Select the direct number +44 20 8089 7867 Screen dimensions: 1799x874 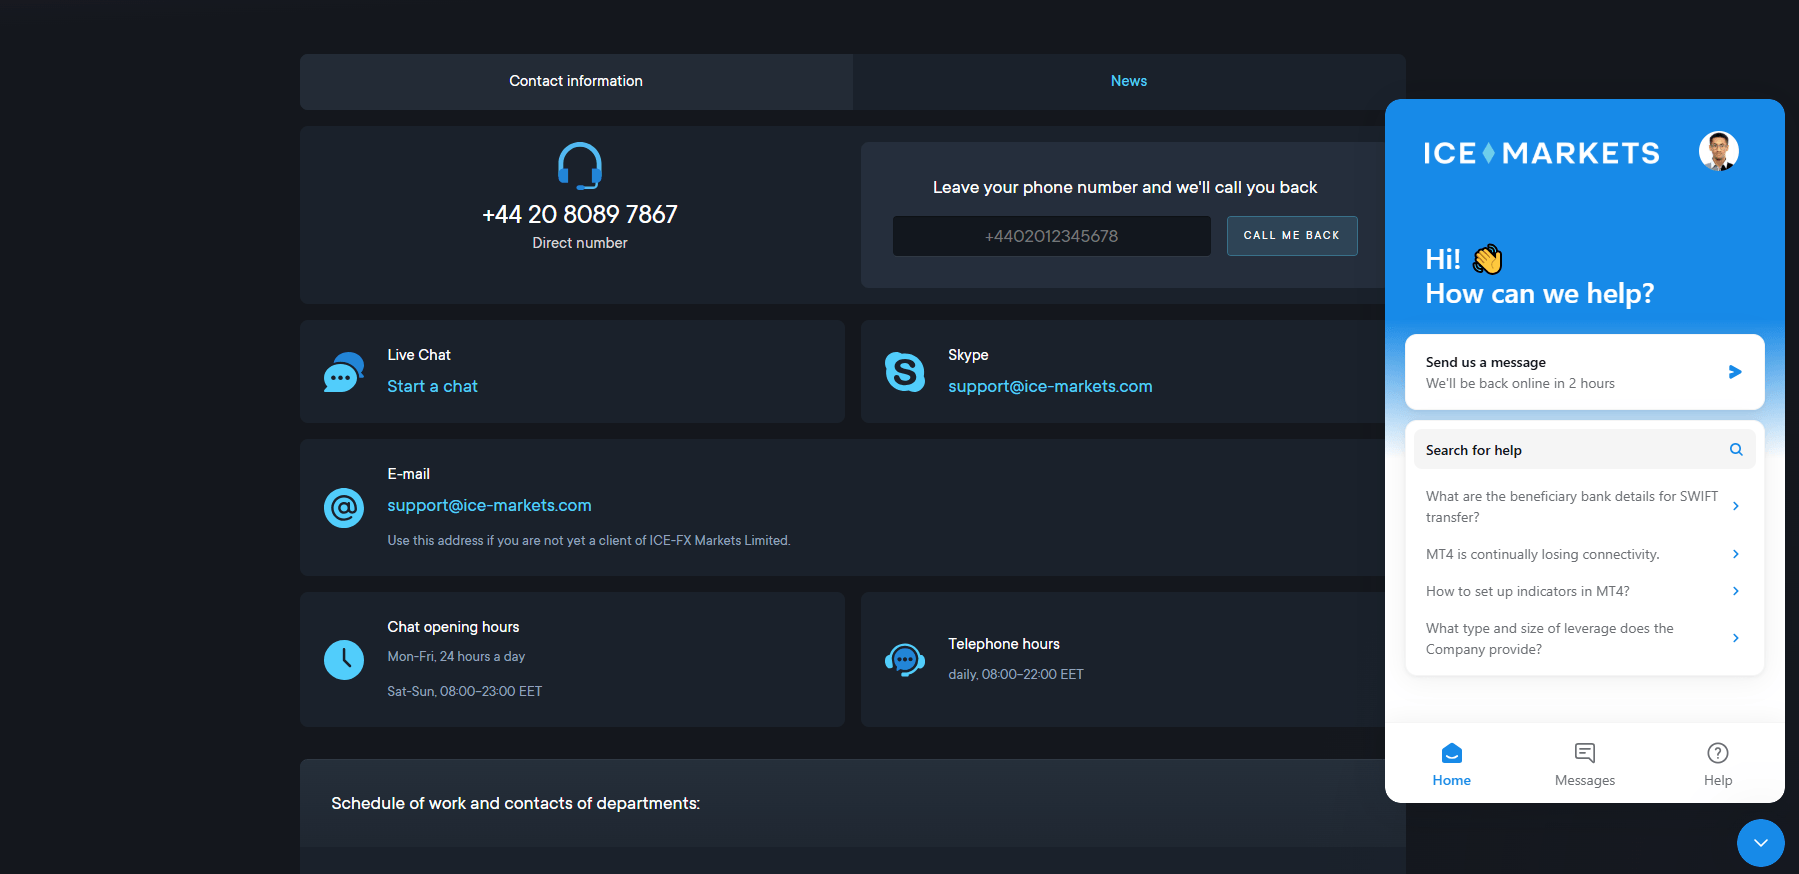580,214
